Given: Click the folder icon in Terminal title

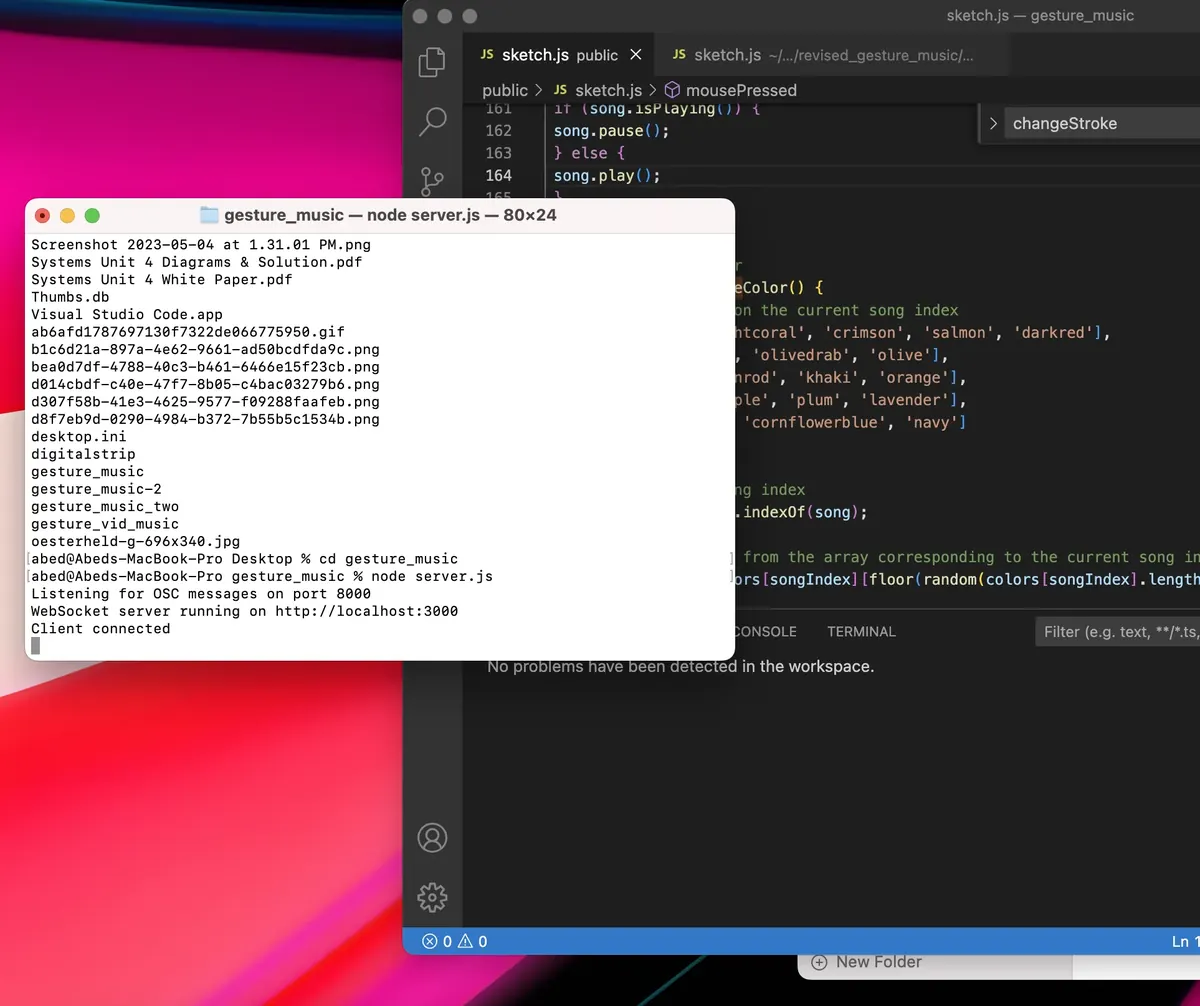Looking at the screenshot, I should [x=209, y=215].
